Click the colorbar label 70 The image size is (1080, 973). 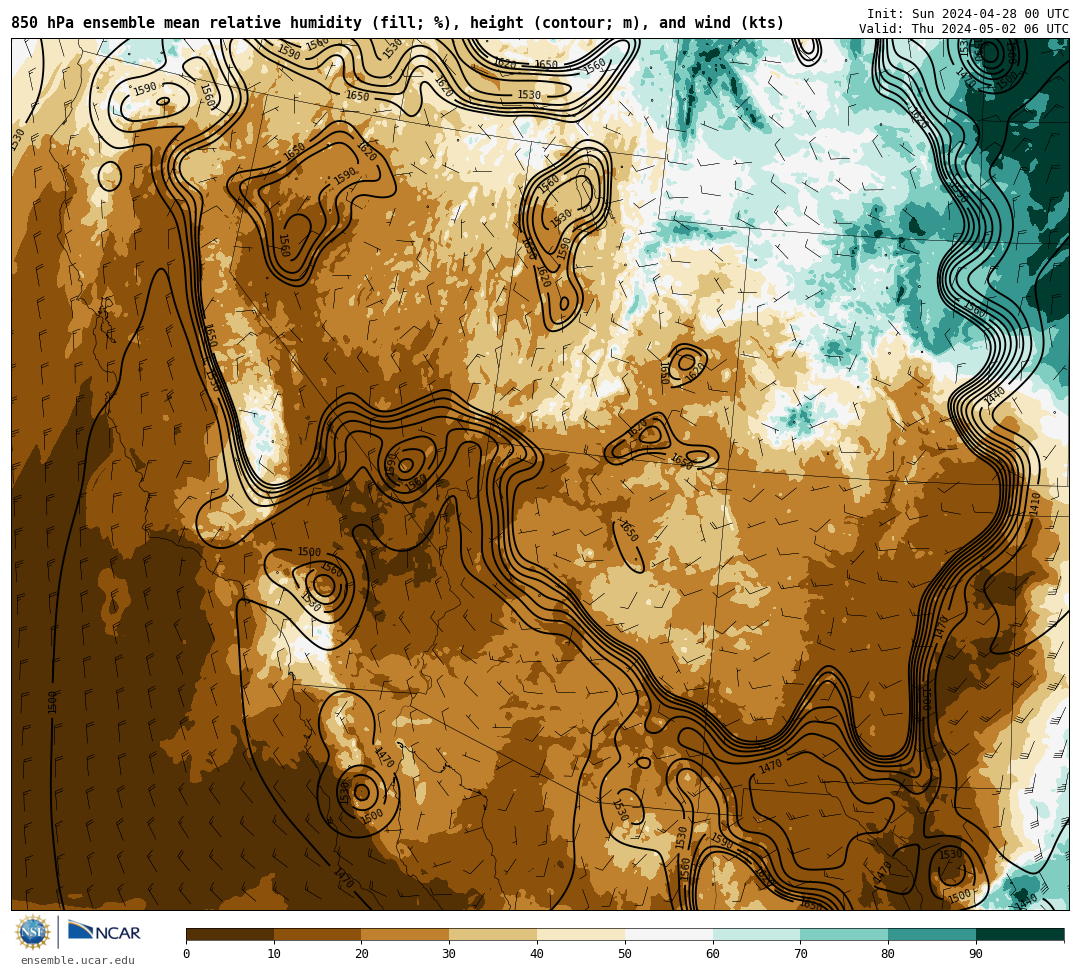pos(800,954)
